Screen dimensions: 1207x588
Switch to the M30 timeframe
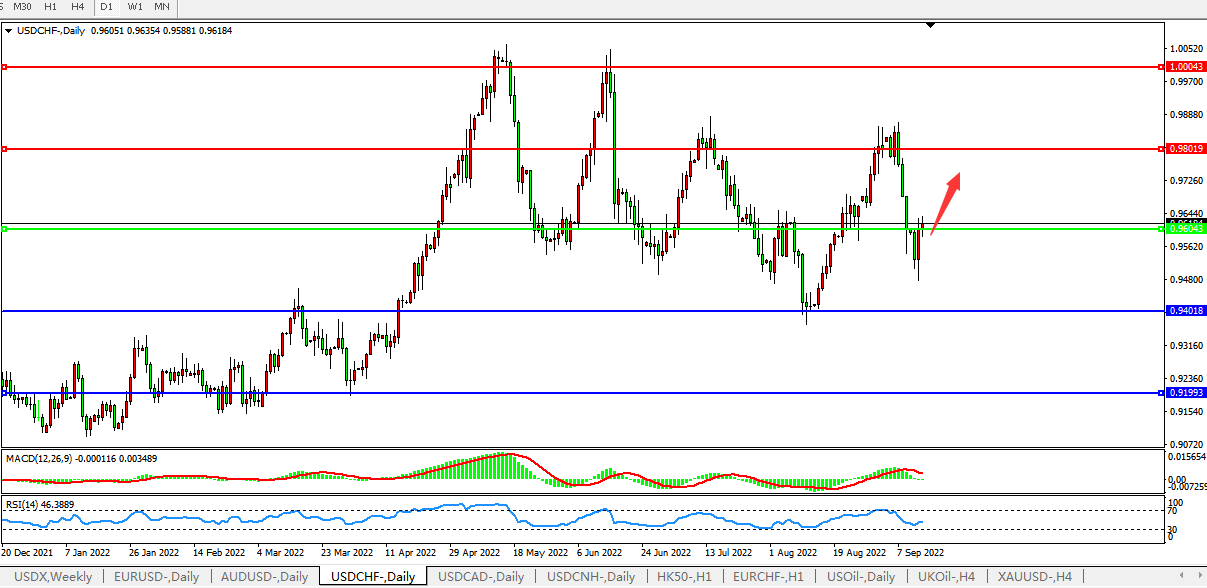click(x=22, y=7)
